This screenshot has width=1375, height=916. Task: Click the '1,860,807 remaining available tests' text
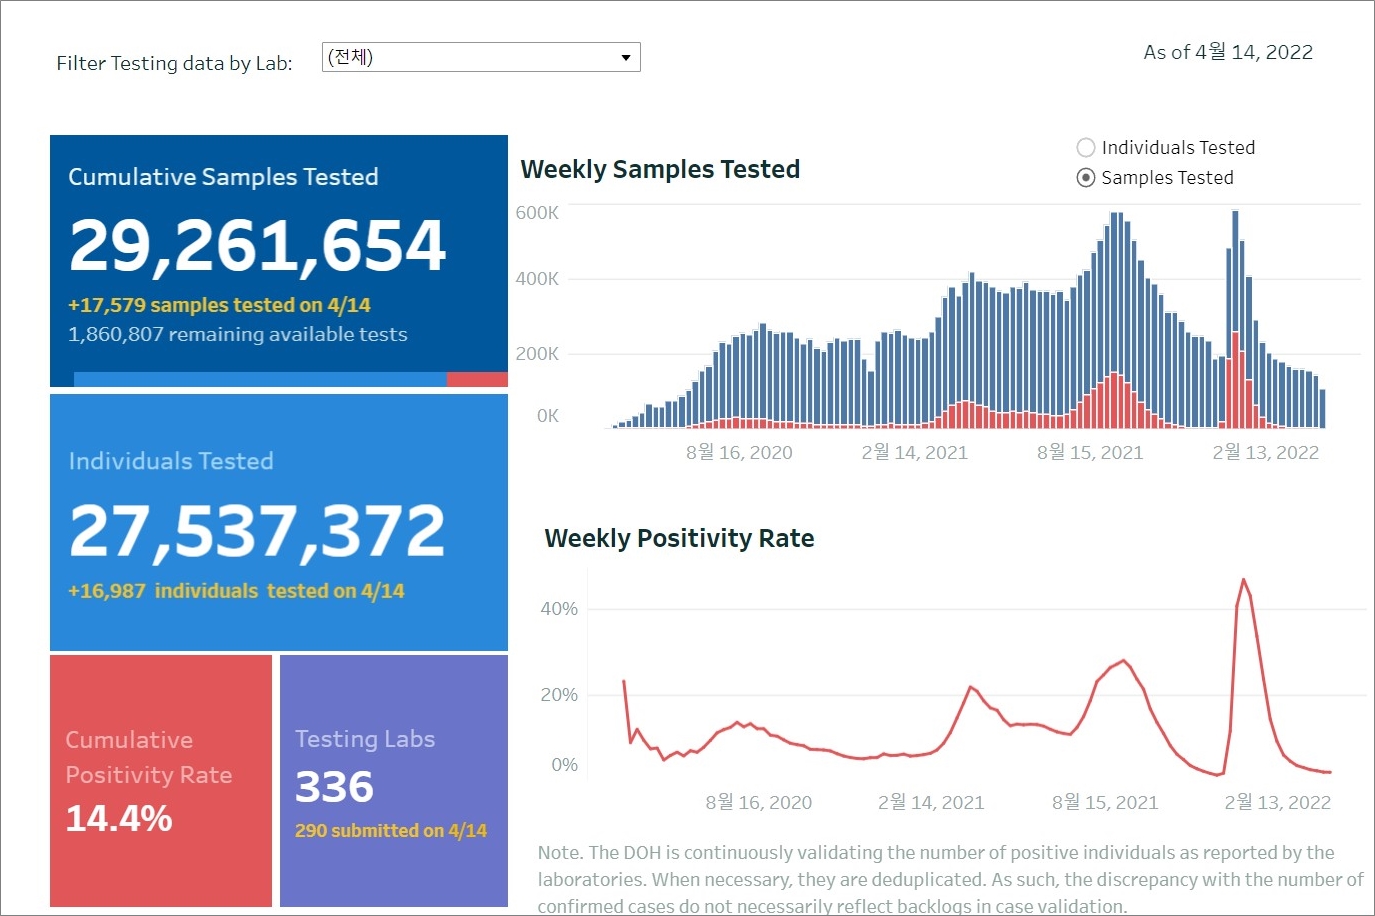pyautogui.click(x=238, y=334)
